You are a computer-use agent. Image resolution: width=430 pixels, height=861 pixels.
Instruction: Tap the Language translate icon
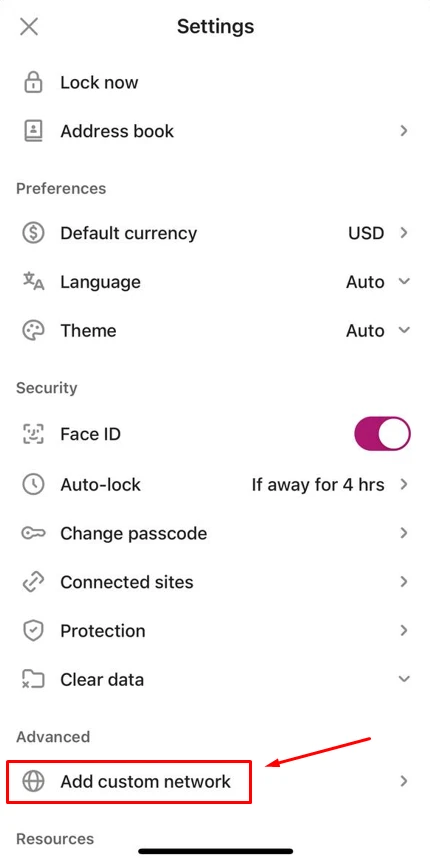tap(33, 282)
